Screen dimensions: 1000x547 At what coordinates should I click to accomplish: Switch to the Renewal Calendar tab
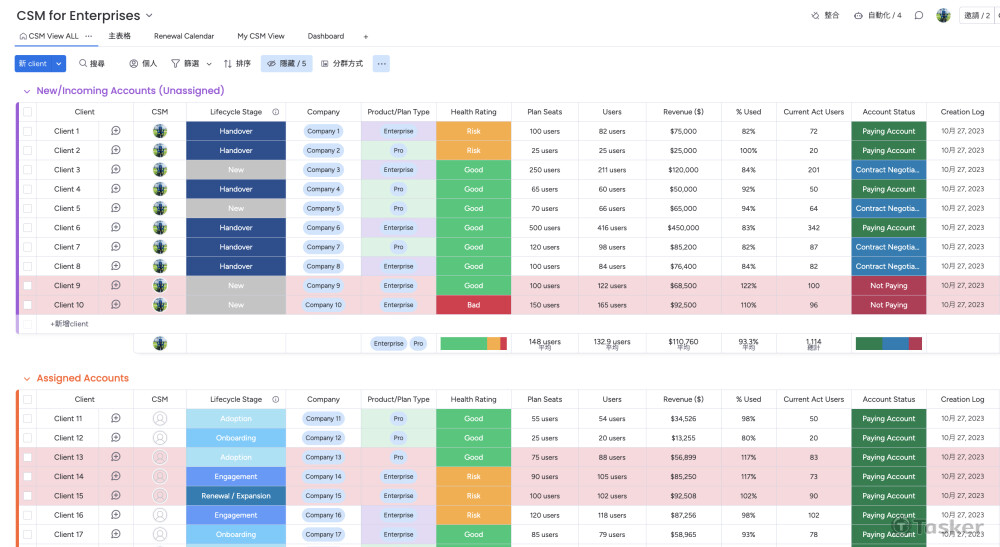point(183,36)
